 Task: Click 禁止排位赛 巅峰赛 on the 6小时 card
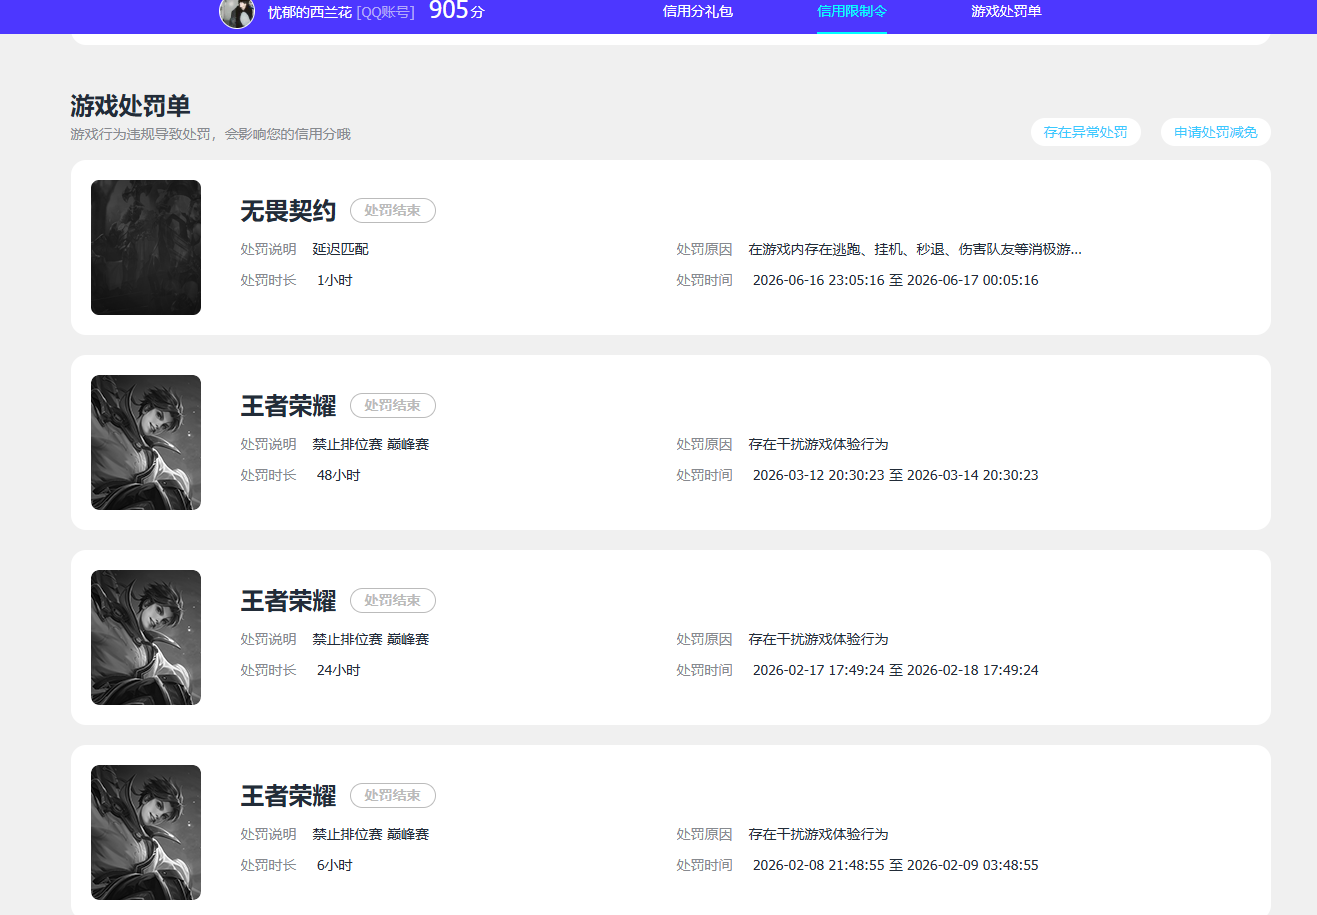tap(370, 834)
